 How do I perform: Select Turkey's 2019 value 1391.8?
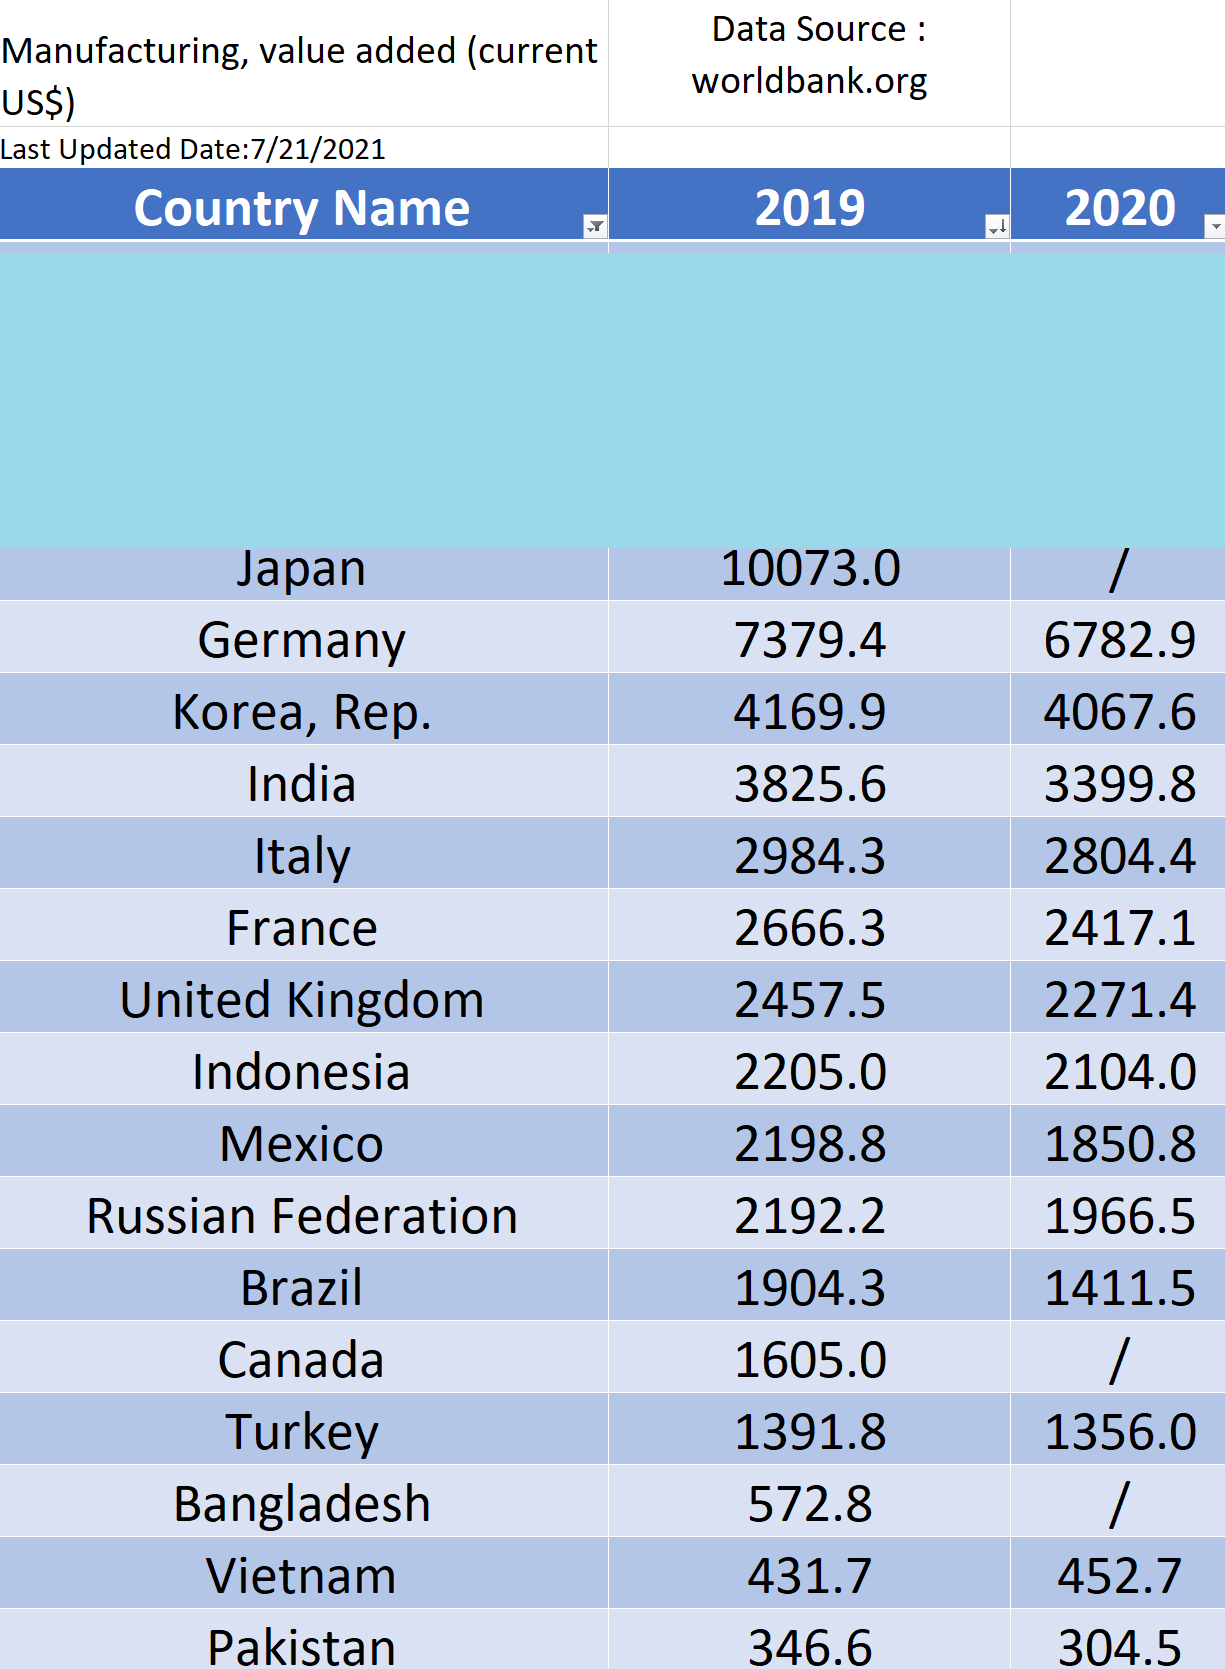(x=810, y=1429)
